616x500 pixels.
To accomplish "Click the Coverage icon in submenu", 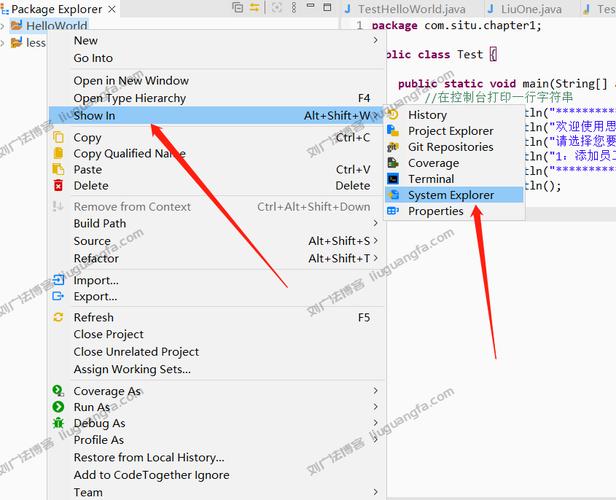I will (393, 163).
